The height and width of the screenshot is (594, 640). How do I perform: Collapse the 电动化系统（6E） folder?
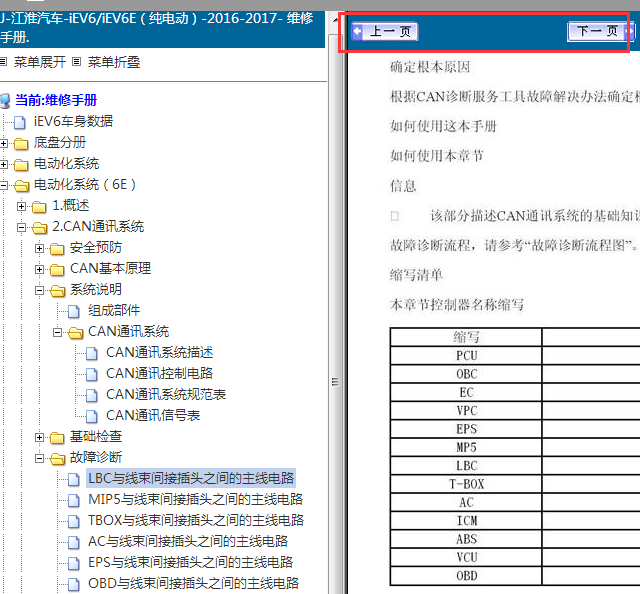pyautogui.click(x=4, y=186)
